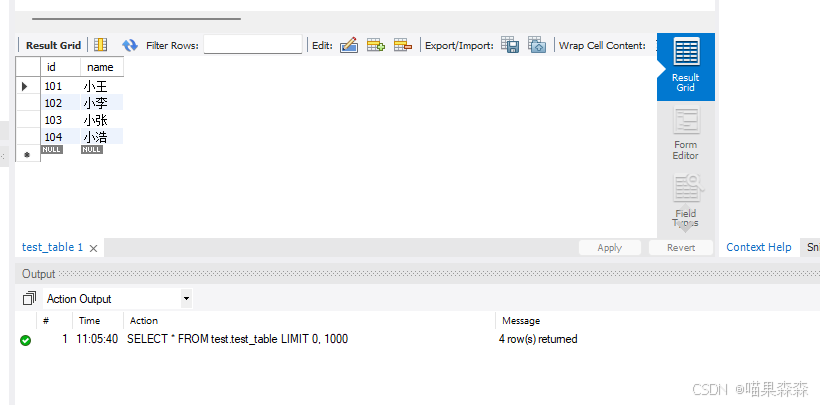The image size is (820, 405).
Task: Click the SELECT * FROM test.test_table action entry
Action: click(237, 339)
